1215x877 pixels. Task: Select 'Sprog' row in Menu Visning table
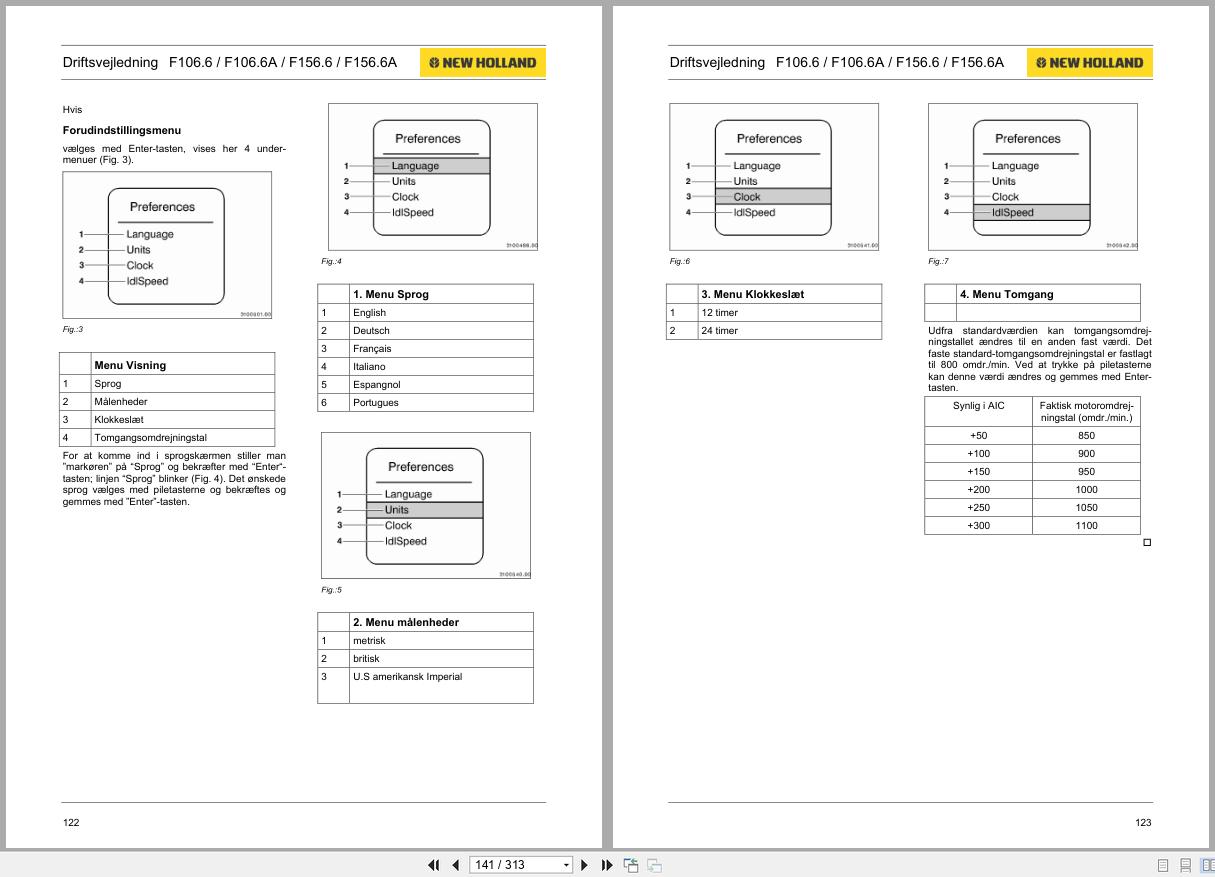pos(167,383)
